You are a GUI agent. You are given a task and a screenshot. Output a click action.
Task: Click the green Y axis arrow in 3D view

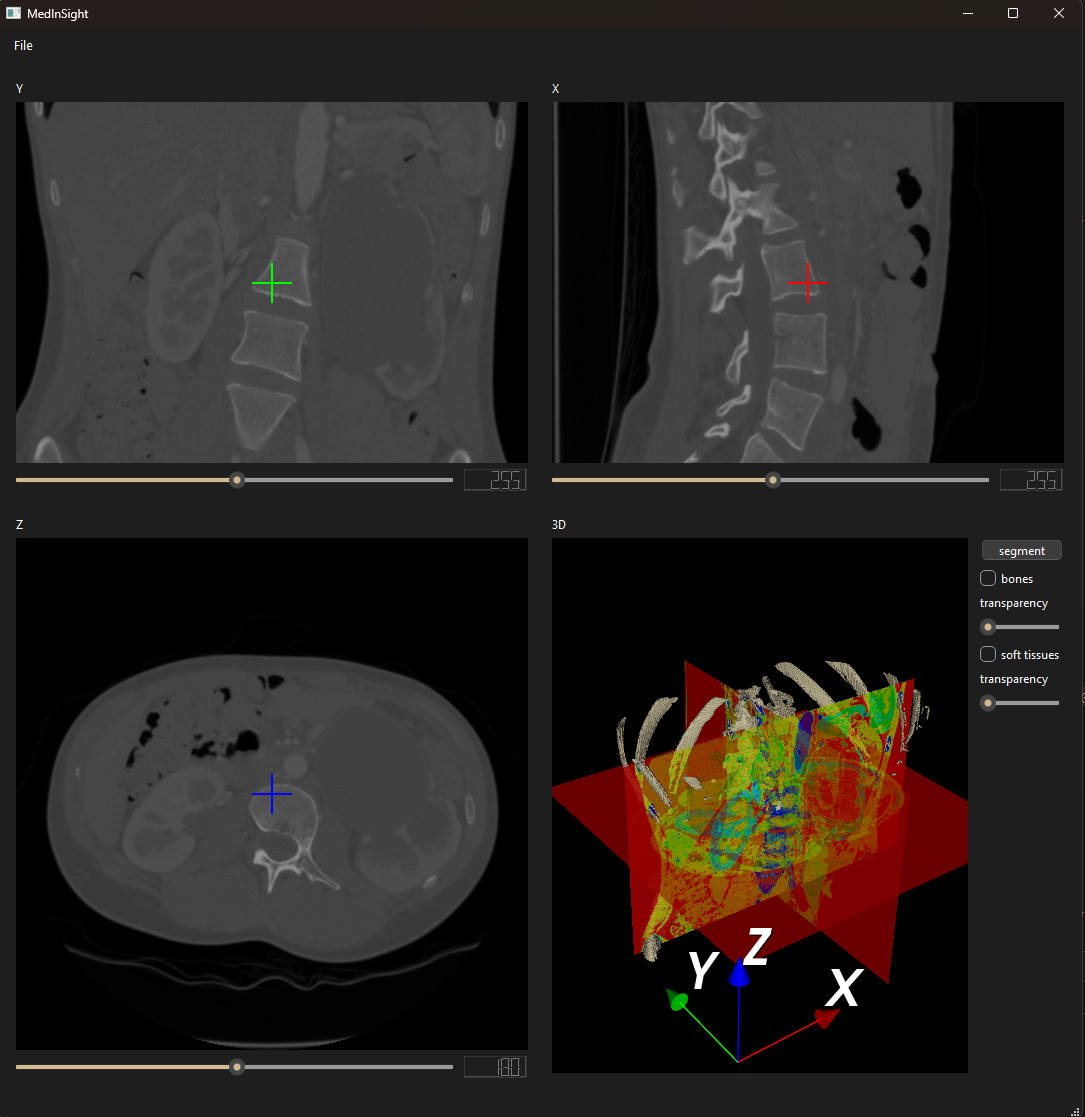pyautogui.click(x=678, y=1002)
